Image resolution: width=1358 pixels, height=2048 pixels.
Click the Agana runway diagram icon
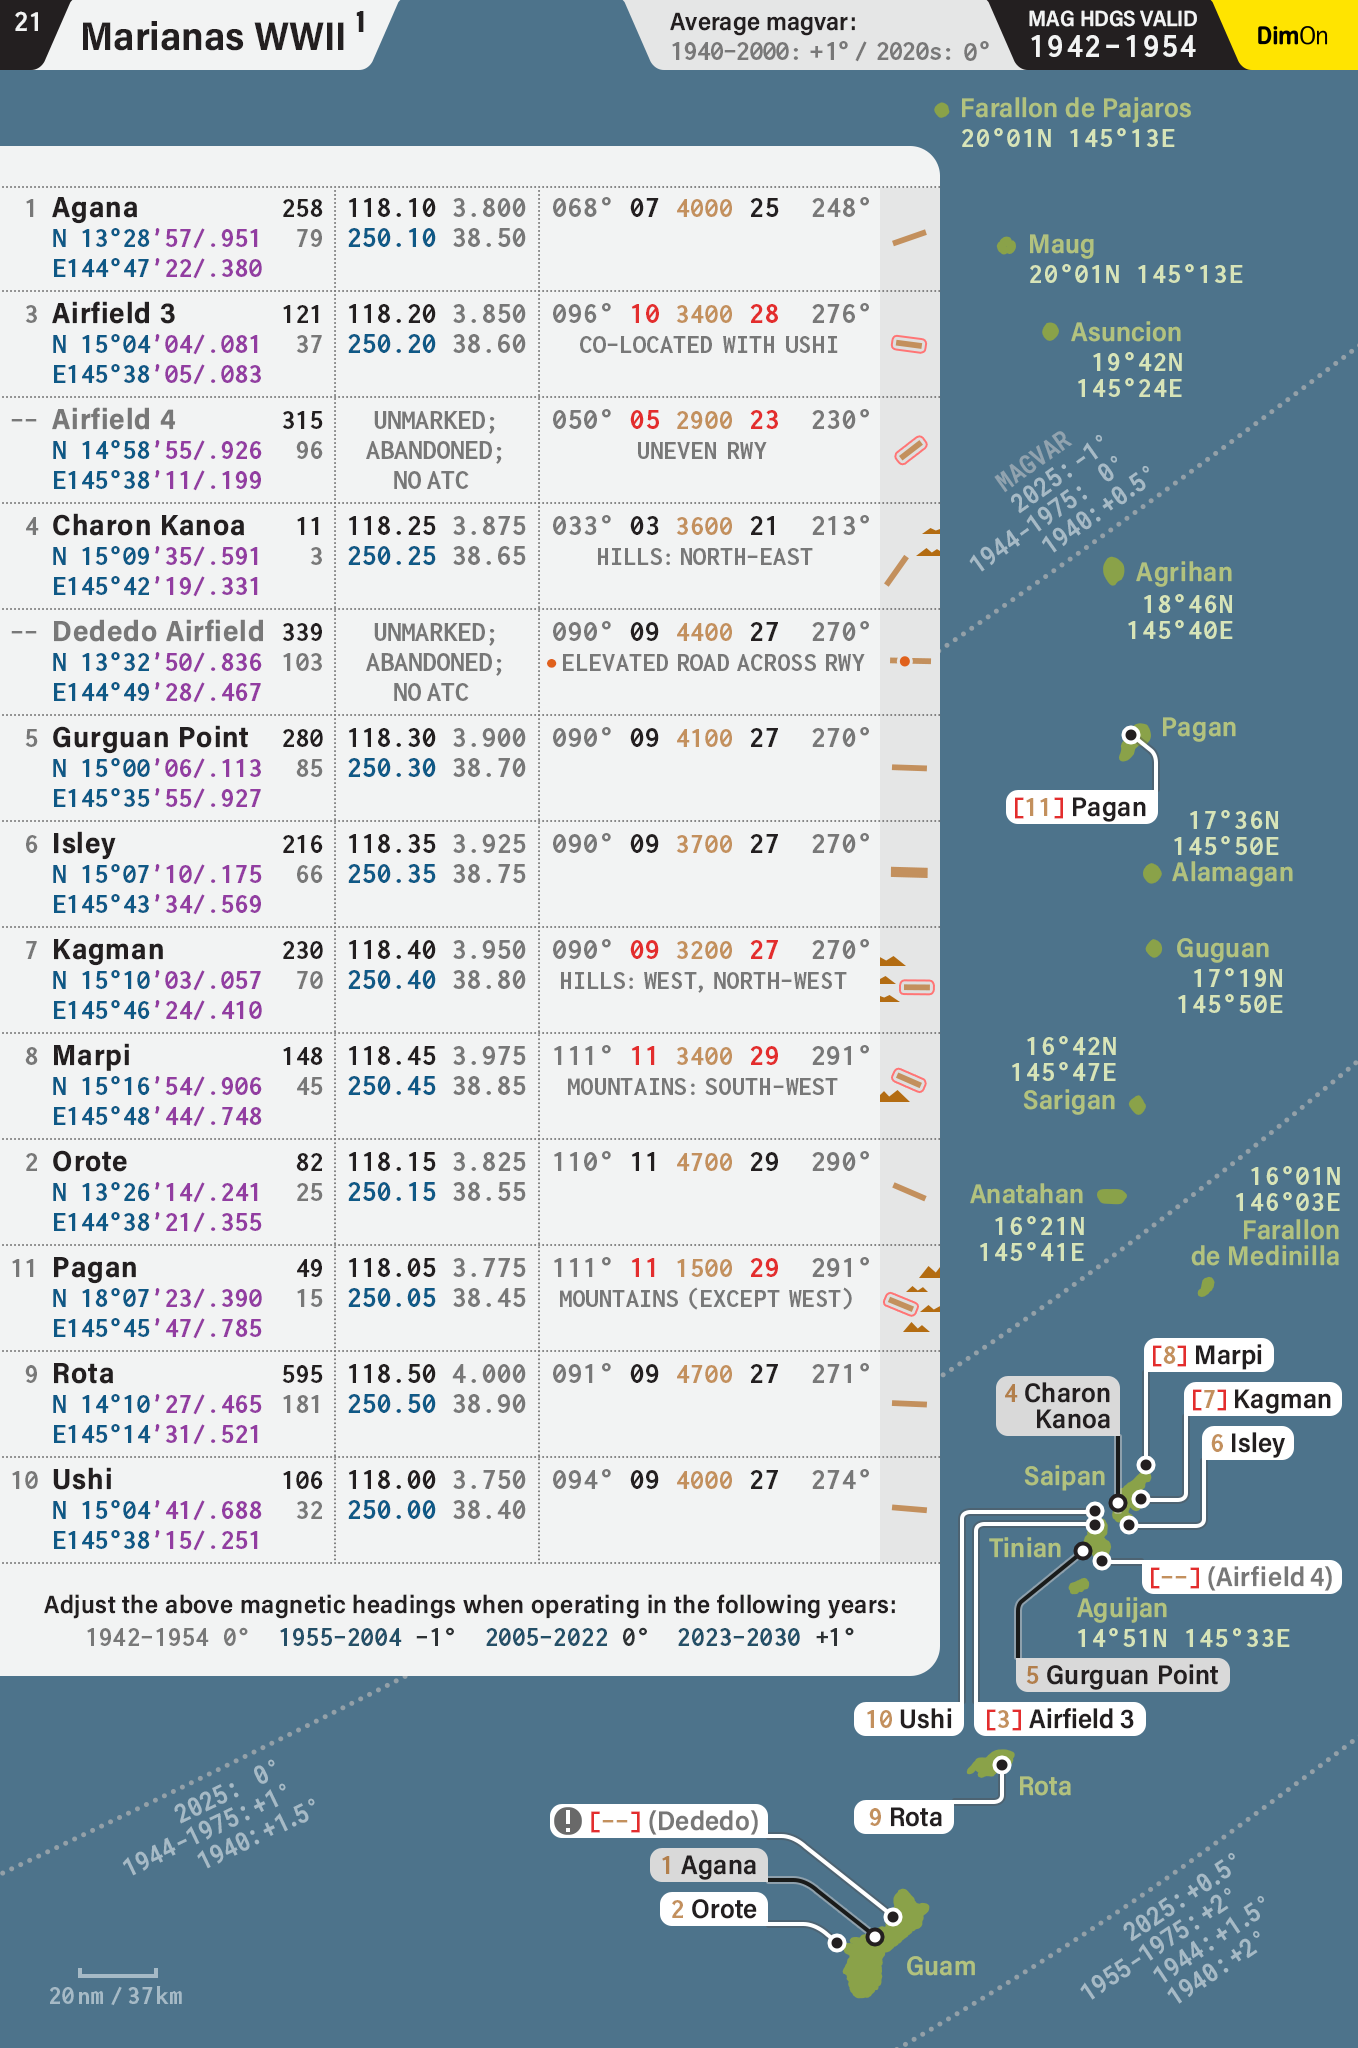pos(909,238)
